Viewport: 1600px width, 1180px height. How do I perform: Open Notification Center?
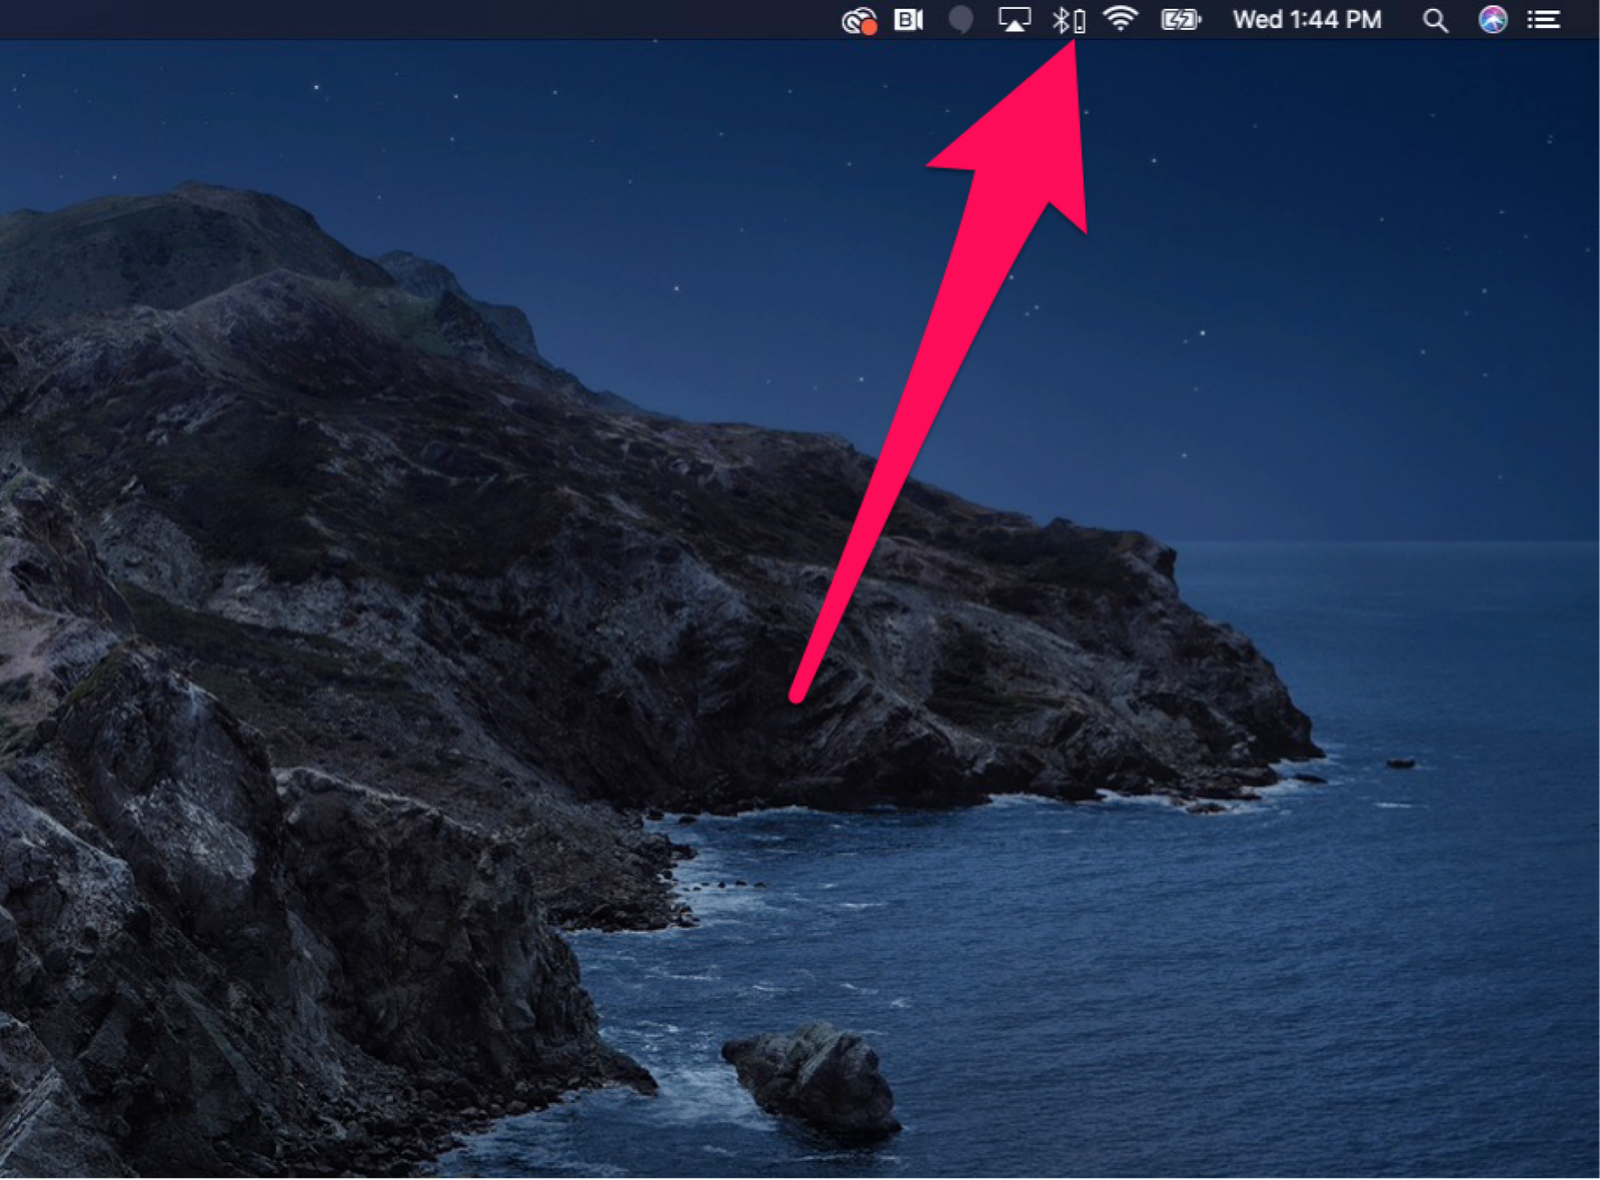click(x=1543, y=19)
